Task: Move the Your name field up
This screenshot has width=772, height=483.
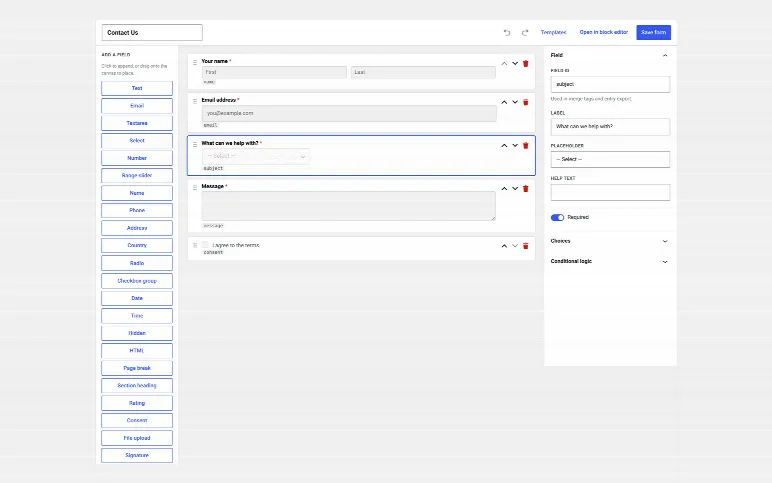Action: [504, 64]
